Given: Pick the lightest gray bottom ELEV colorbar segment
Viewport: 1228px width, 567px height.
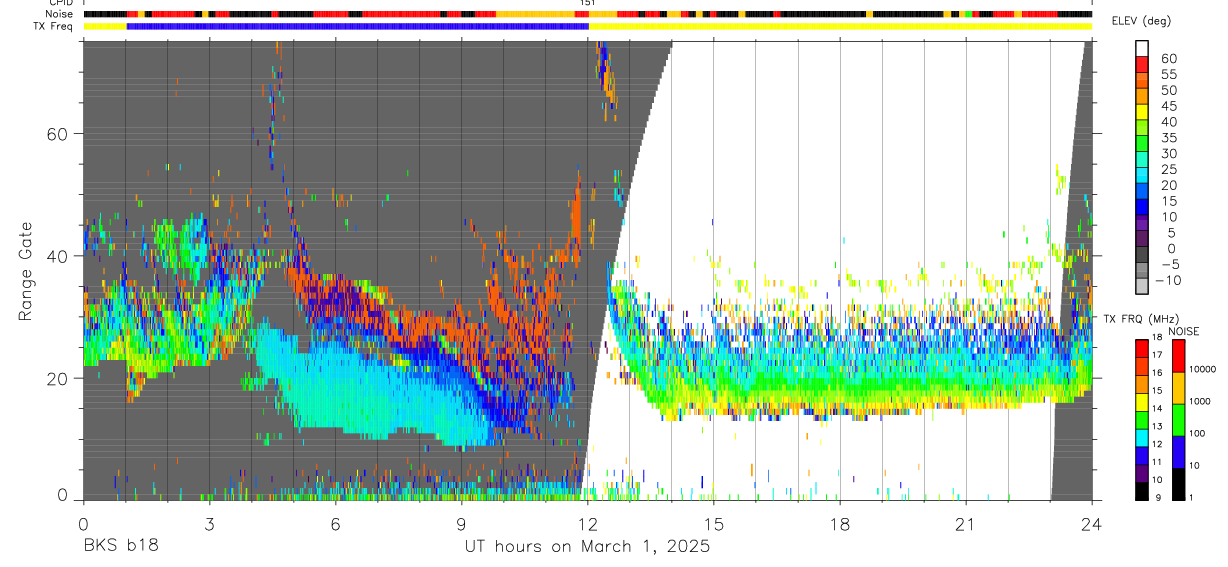Looking at the screenshot, I should click(1142, 284).
